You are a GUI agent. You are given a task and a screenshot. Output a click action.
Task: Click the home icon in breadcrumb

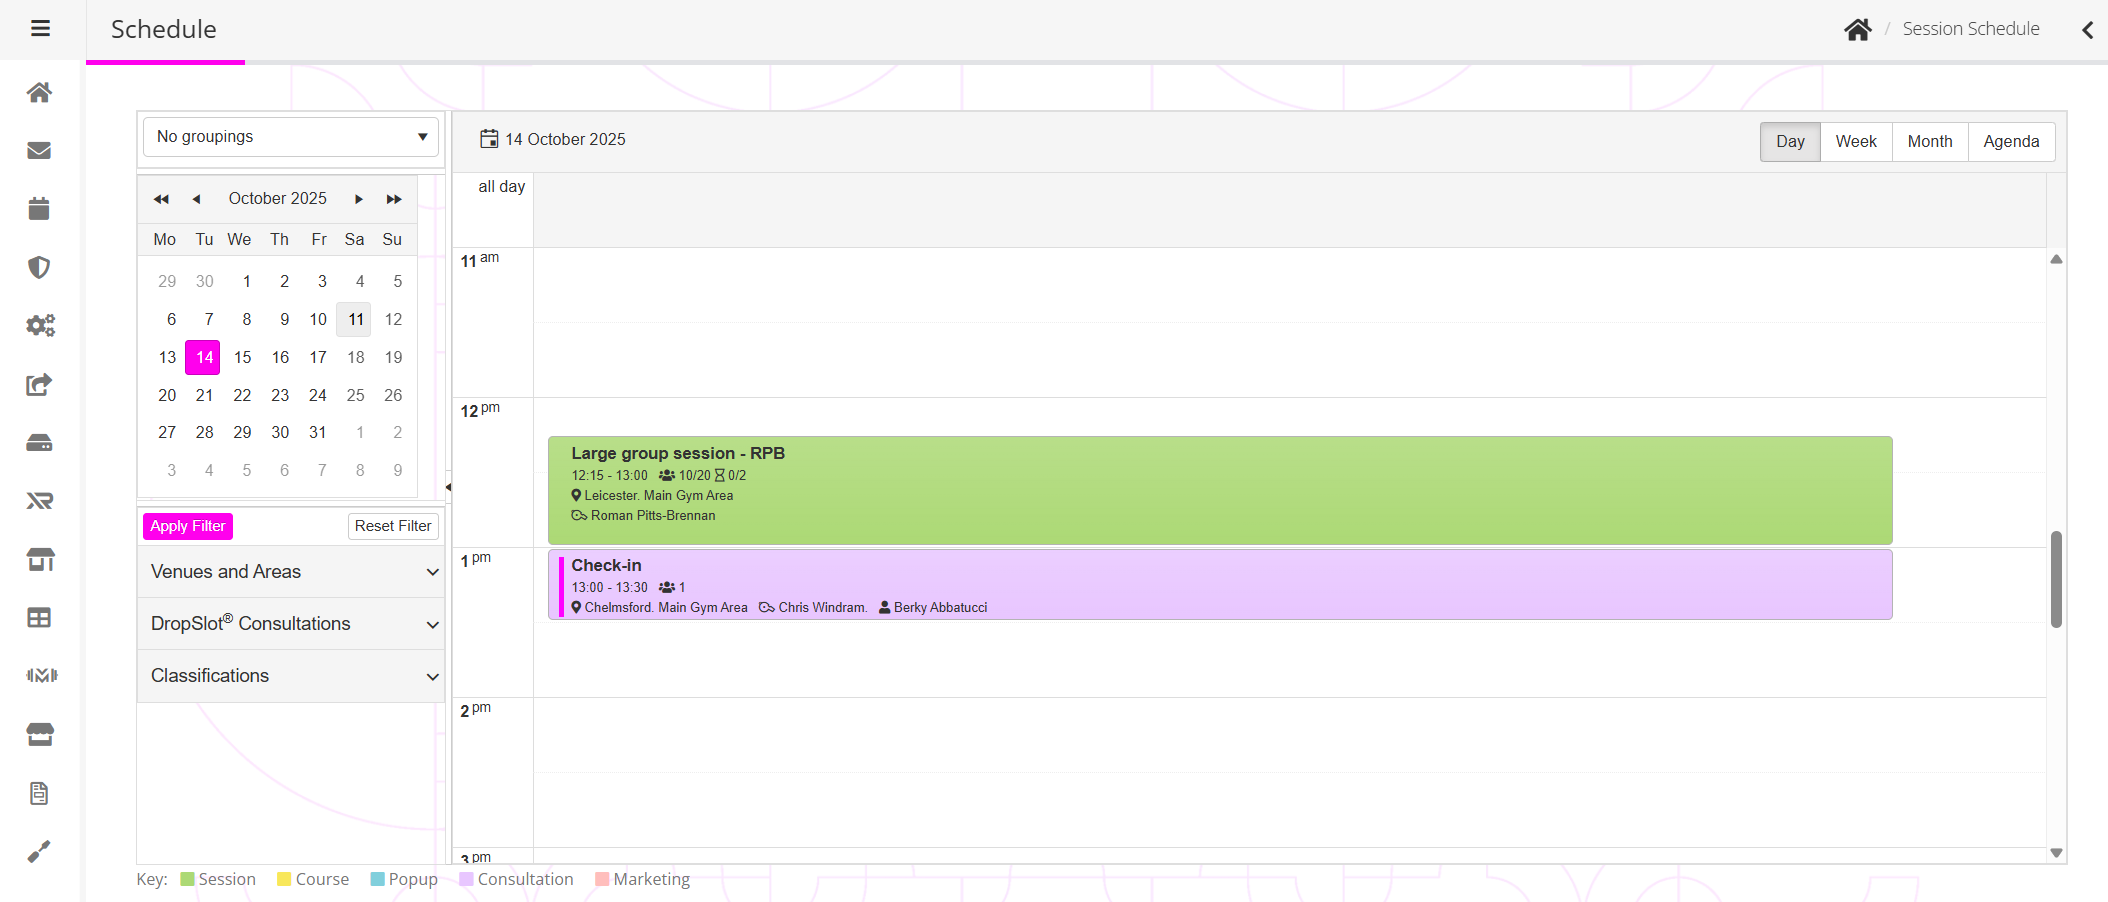point(1857,30)
